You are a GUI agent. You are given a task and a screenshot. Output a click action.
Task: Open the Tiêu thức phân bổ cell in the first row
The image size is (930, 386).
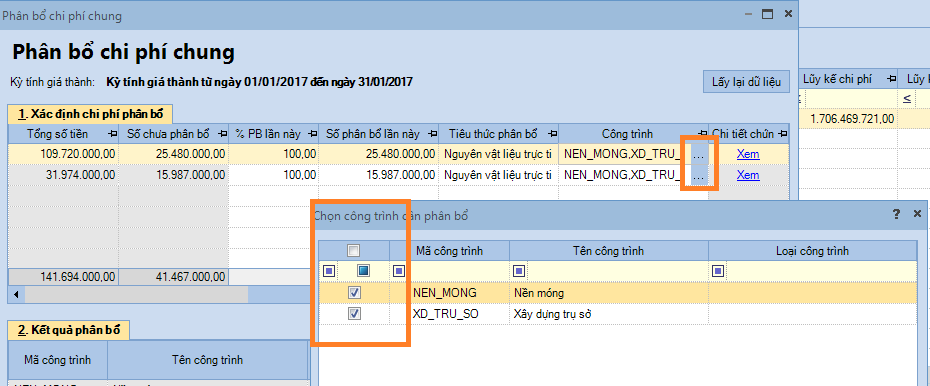(x=498, y=155)
